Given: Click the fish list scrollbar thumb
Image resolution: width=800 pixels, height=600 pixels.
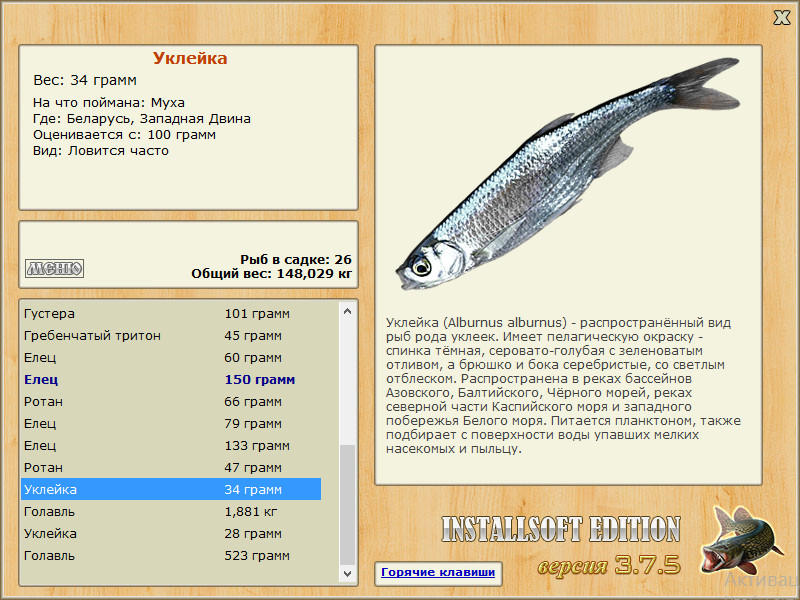Looking at the screenshot, I should pyautogui.click(x=347, y=505).
